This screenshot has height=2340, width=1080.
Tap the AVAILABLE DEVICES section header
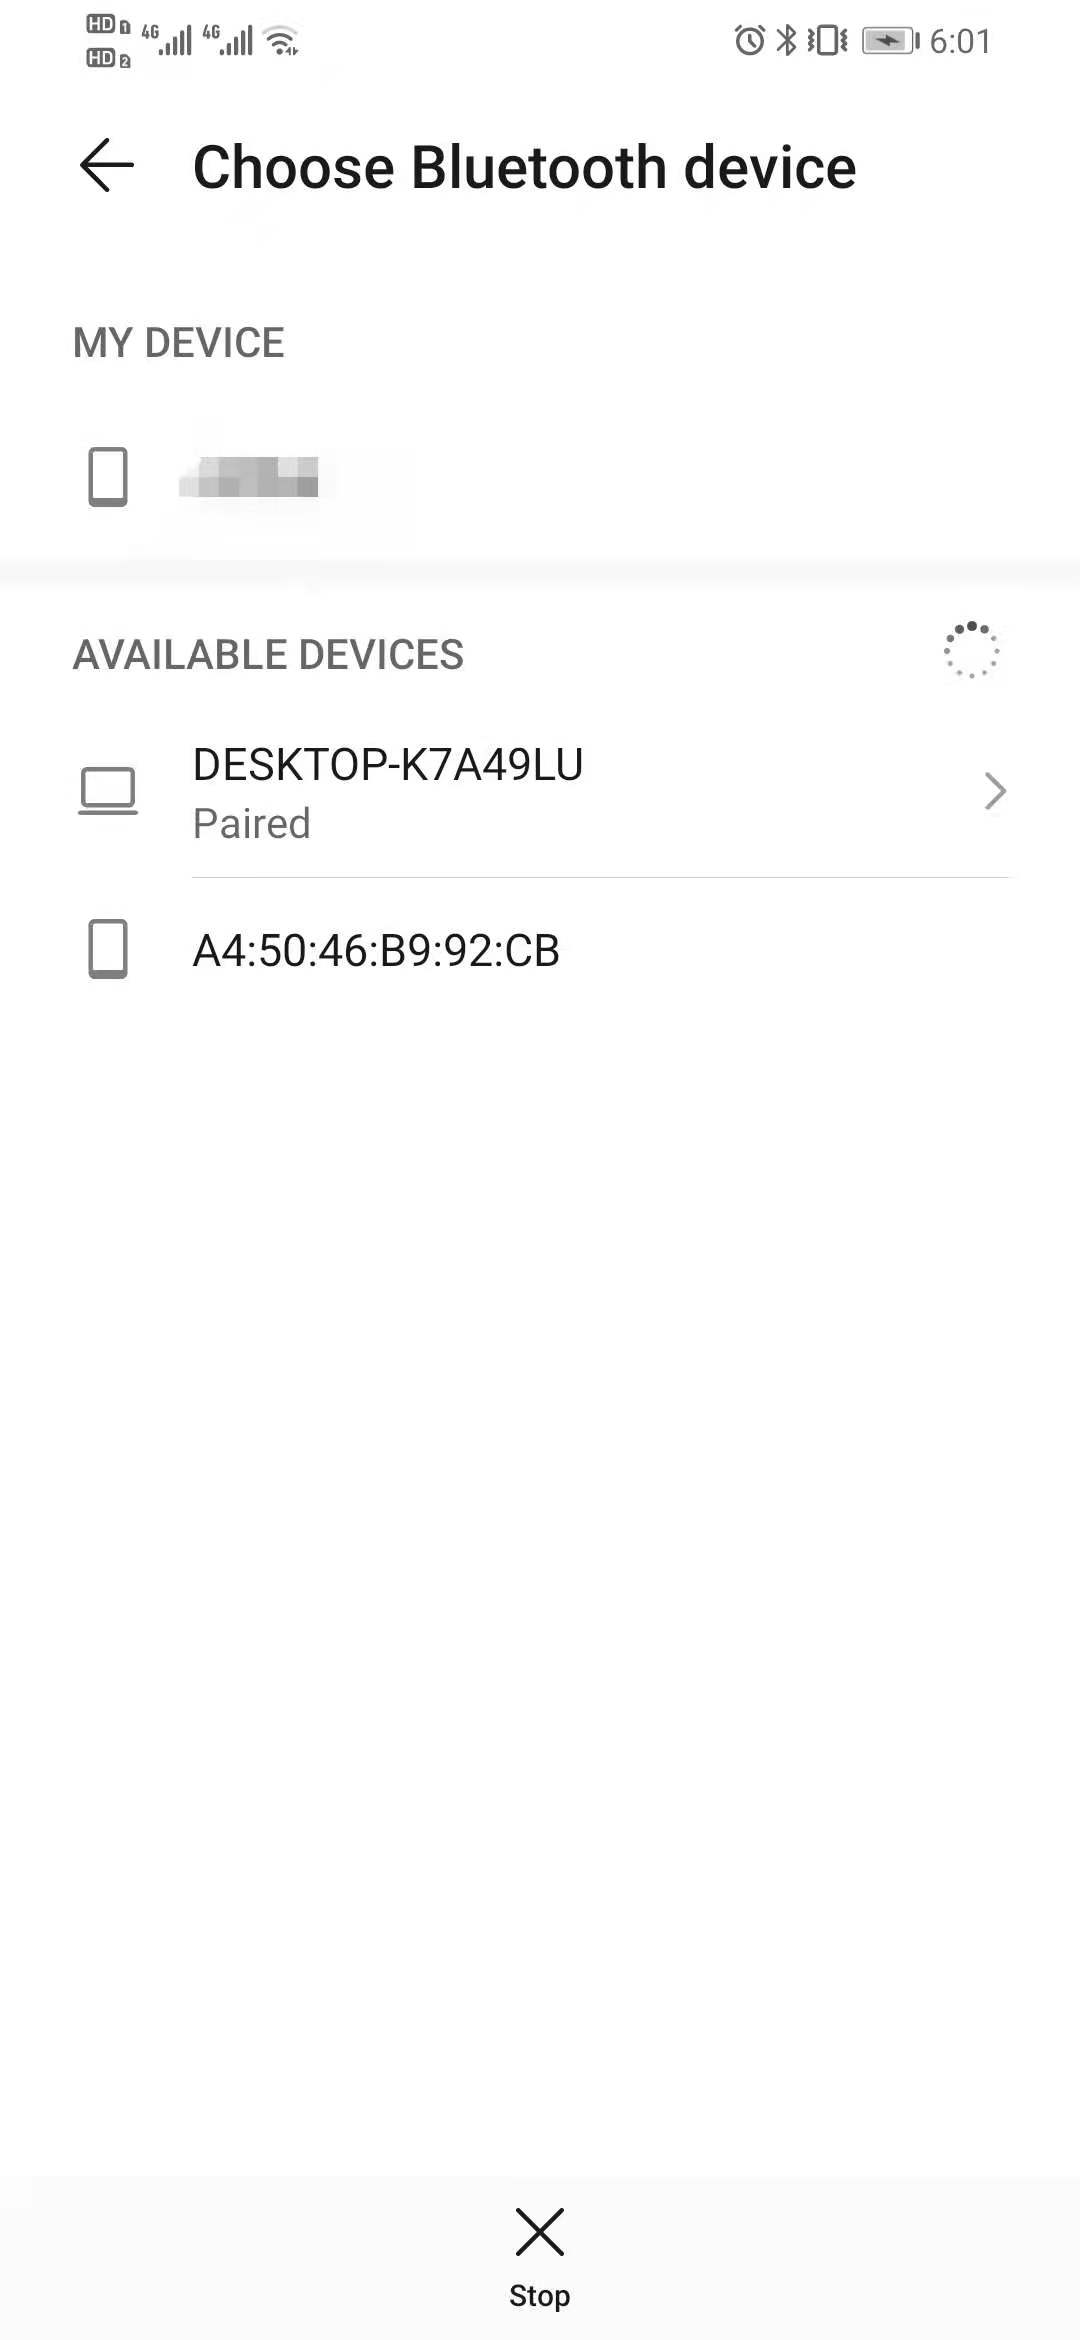(x=268, y=655)
